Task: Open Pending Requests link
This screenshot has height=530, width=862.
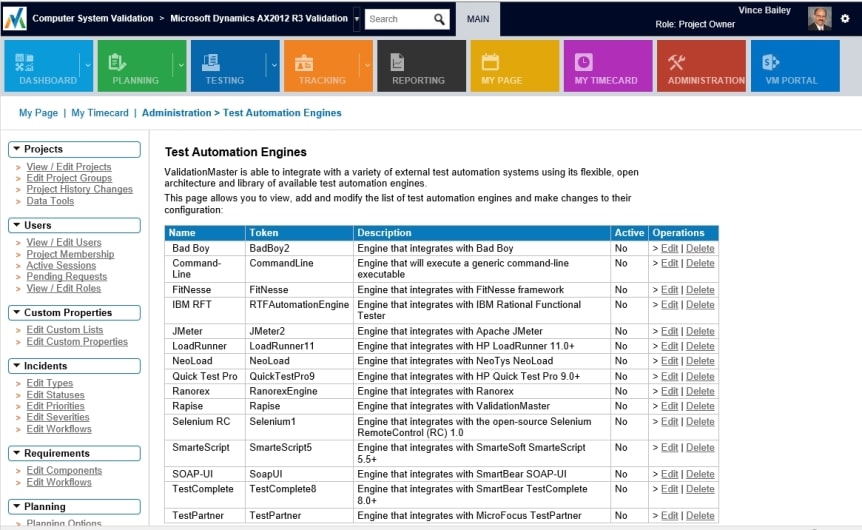Action: point(67,277)
